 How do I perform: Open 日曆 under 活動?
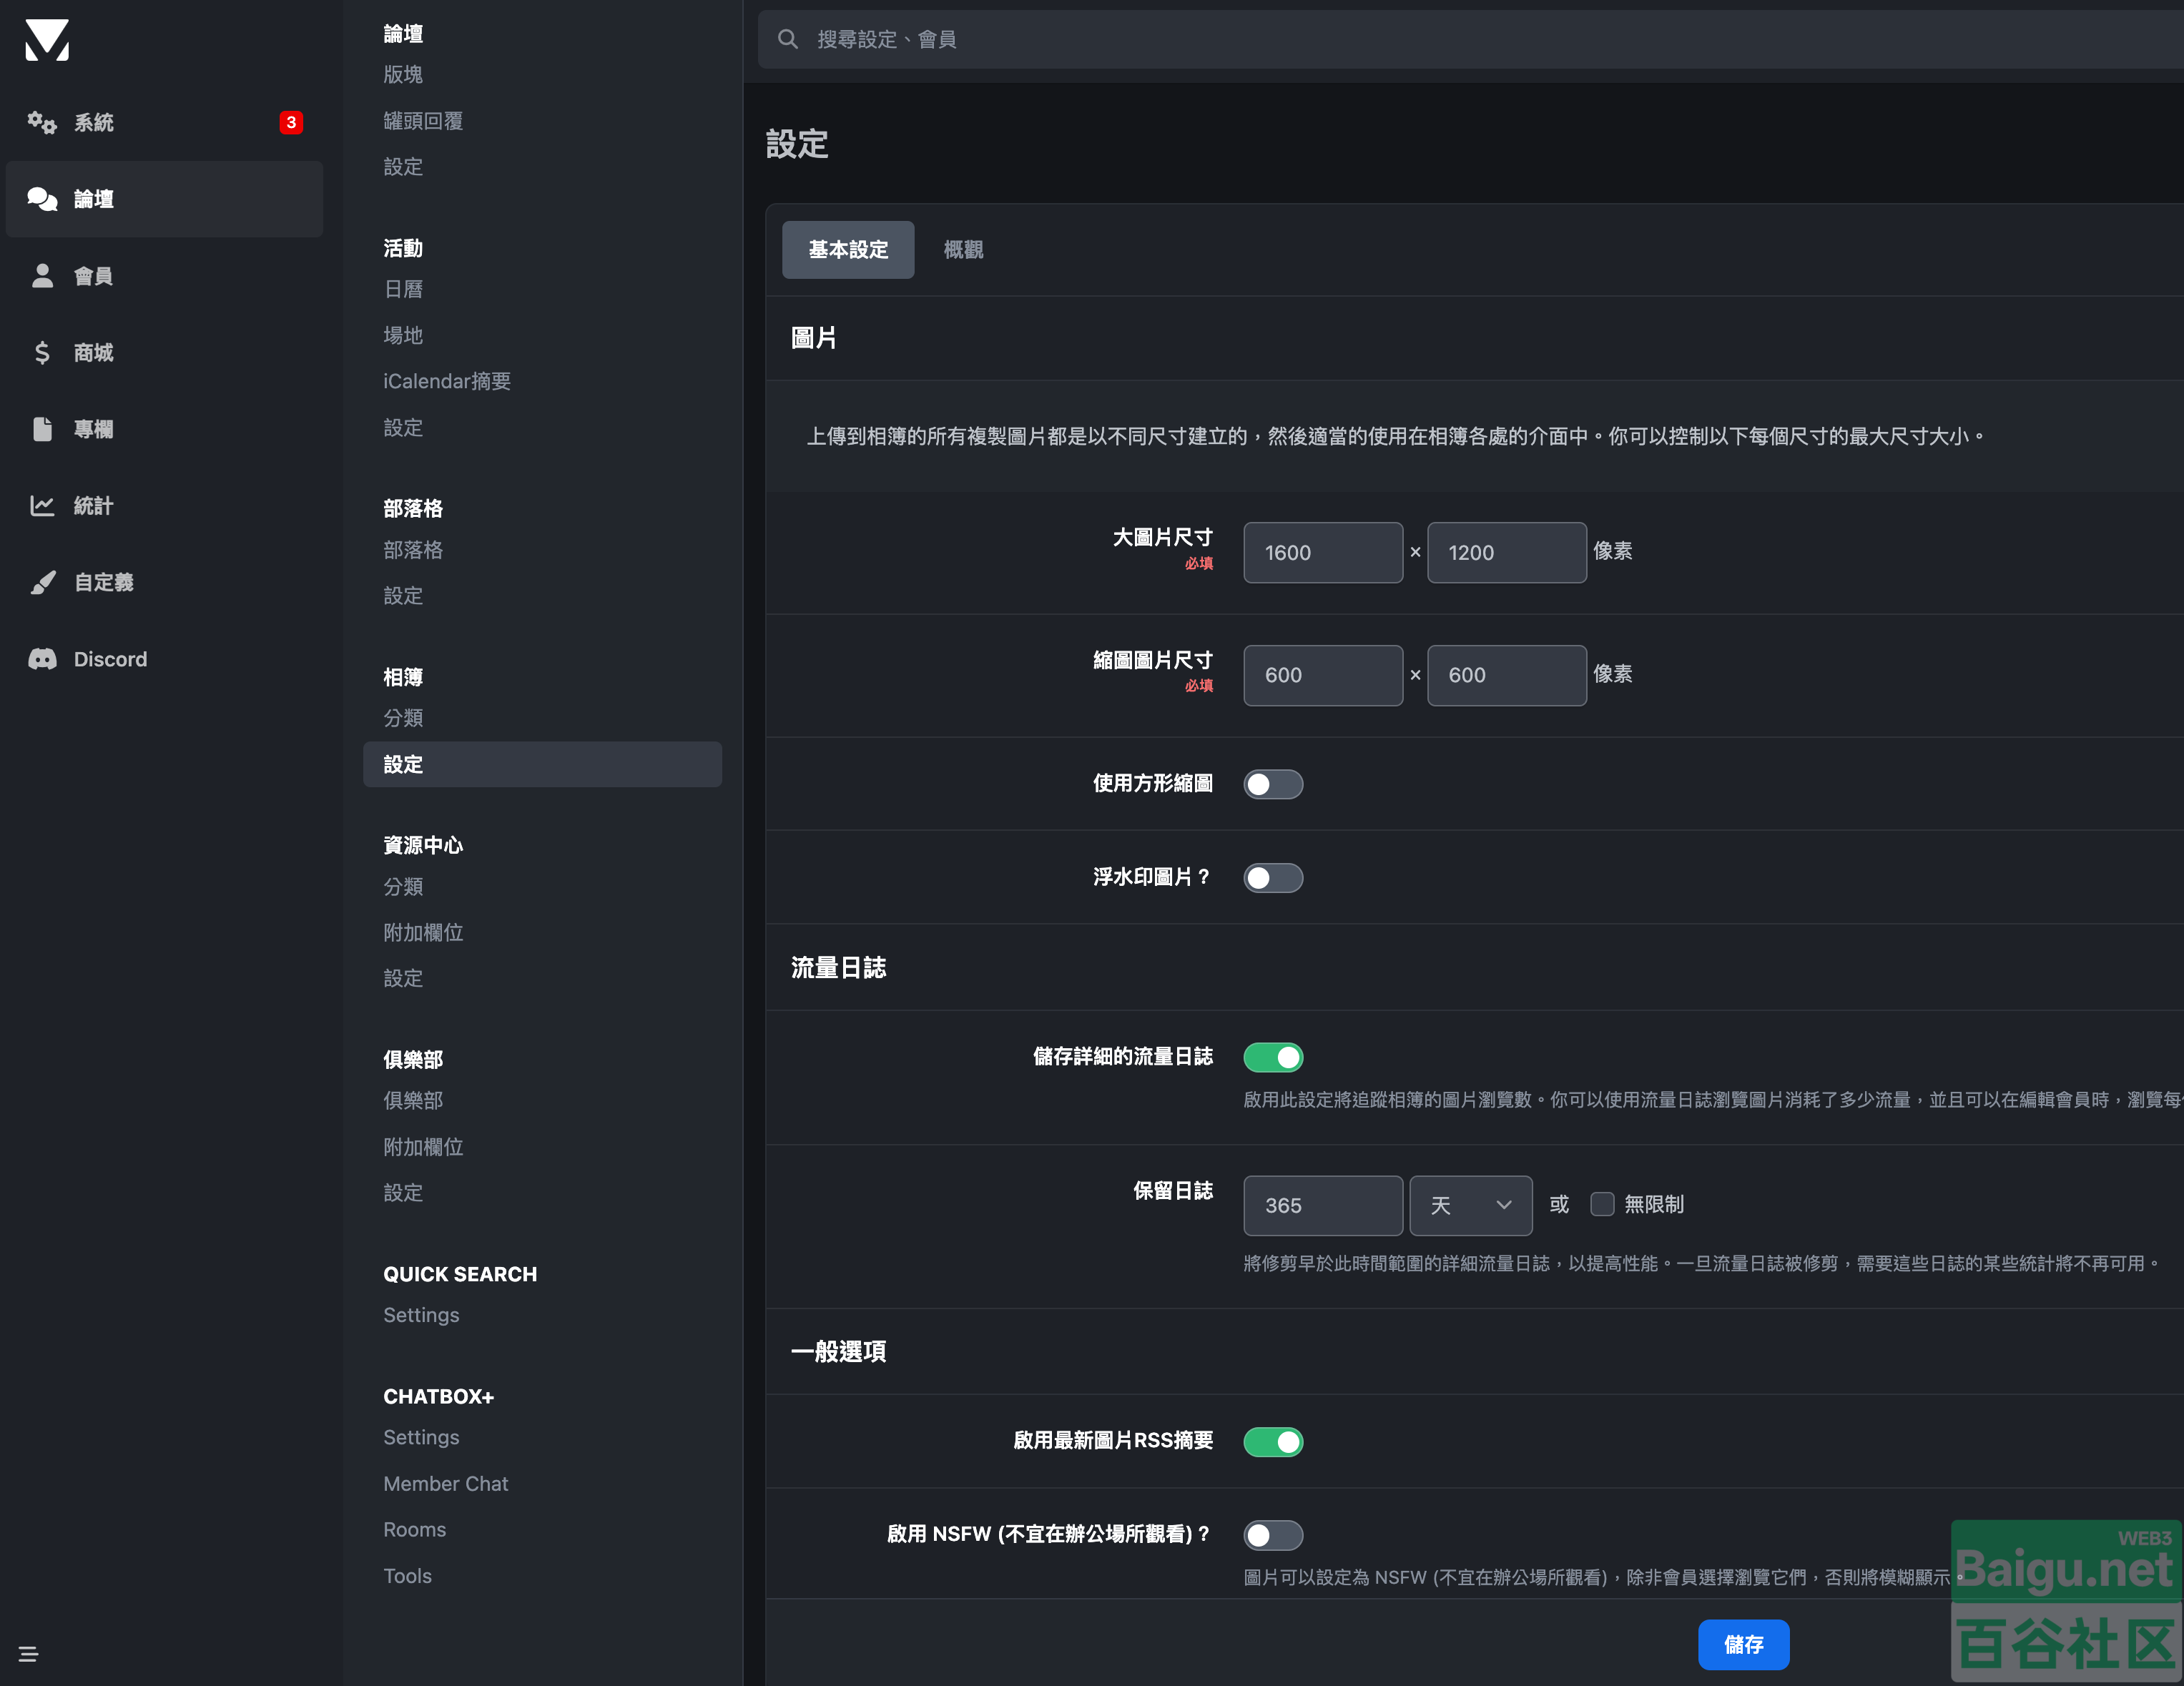pos(403,290)
